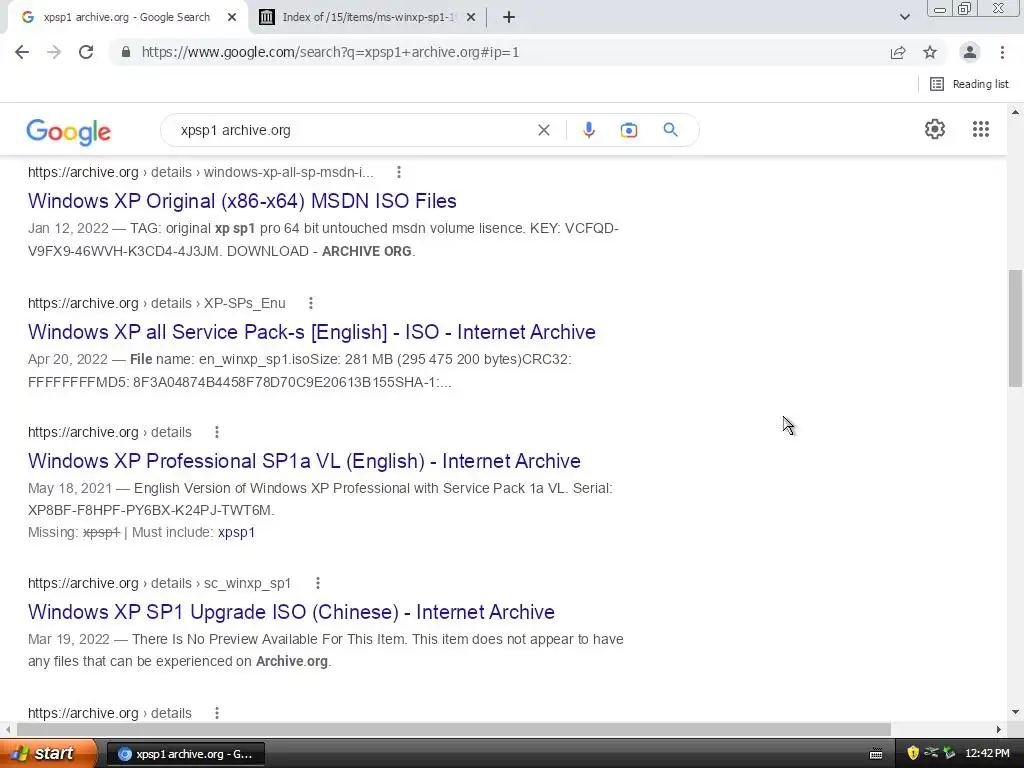Open options for XP-SPs_Enu result
Viewport: 1024px width, 768px height.
(x=311, y=303)
